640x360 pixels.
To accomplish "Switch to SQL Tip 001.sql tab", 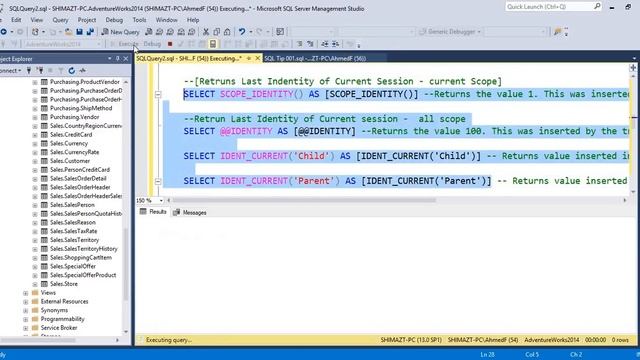I will coord(315,58).
